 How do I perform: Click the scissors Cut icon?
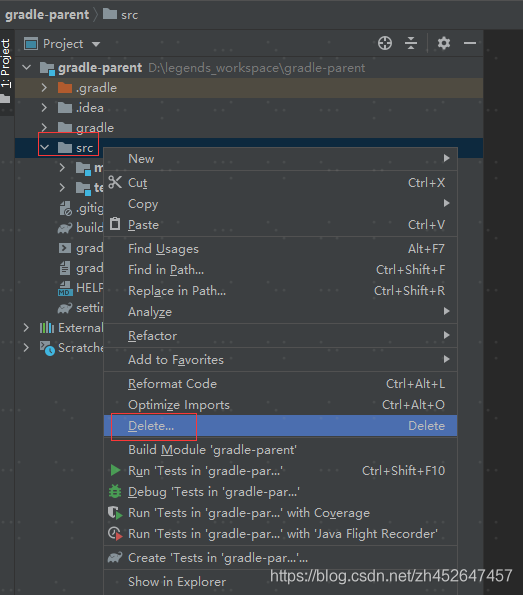tap(115, 183)
